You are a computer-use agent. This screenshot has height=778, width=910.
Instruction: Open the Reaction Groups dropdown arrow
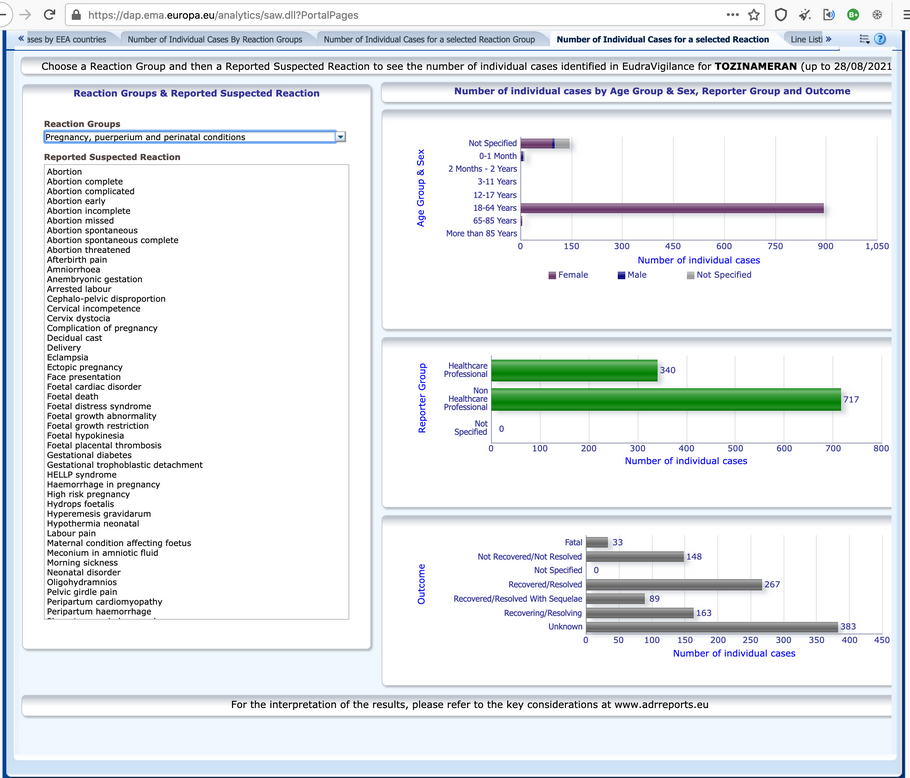coord(341,137)
